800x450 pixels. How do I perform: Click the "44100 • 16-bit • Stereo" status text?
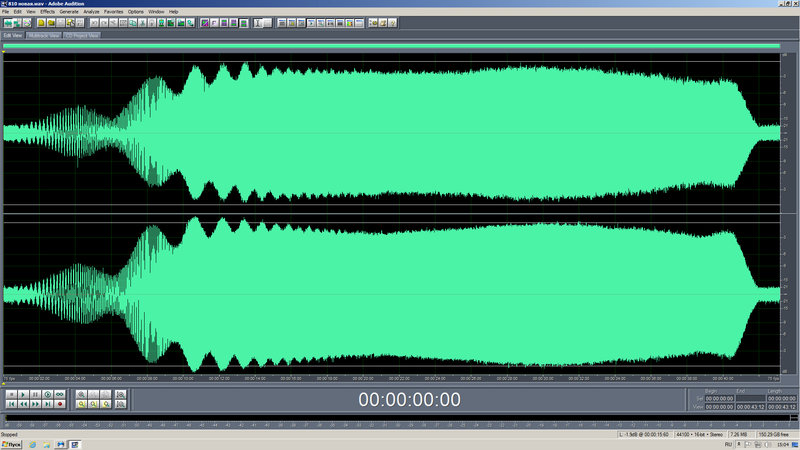[699, 435]
